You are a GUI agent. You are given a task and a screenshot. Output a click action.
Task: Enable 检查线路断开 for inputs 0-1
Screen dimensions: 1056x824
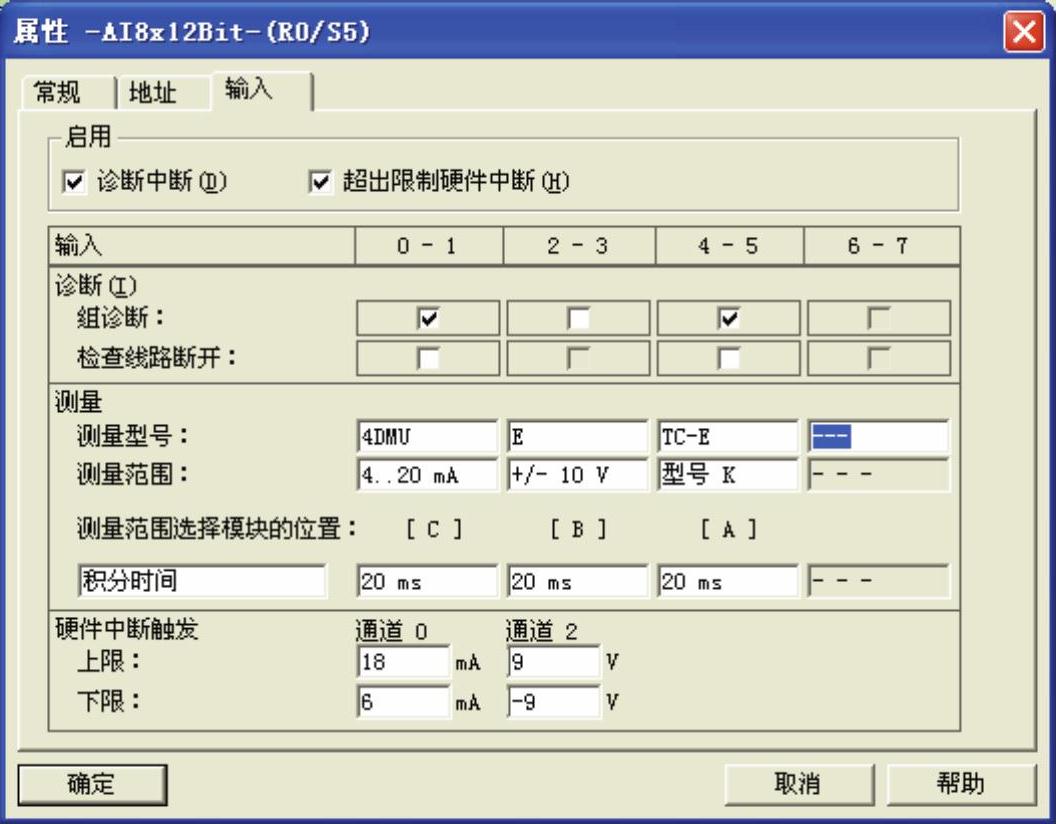428,358
